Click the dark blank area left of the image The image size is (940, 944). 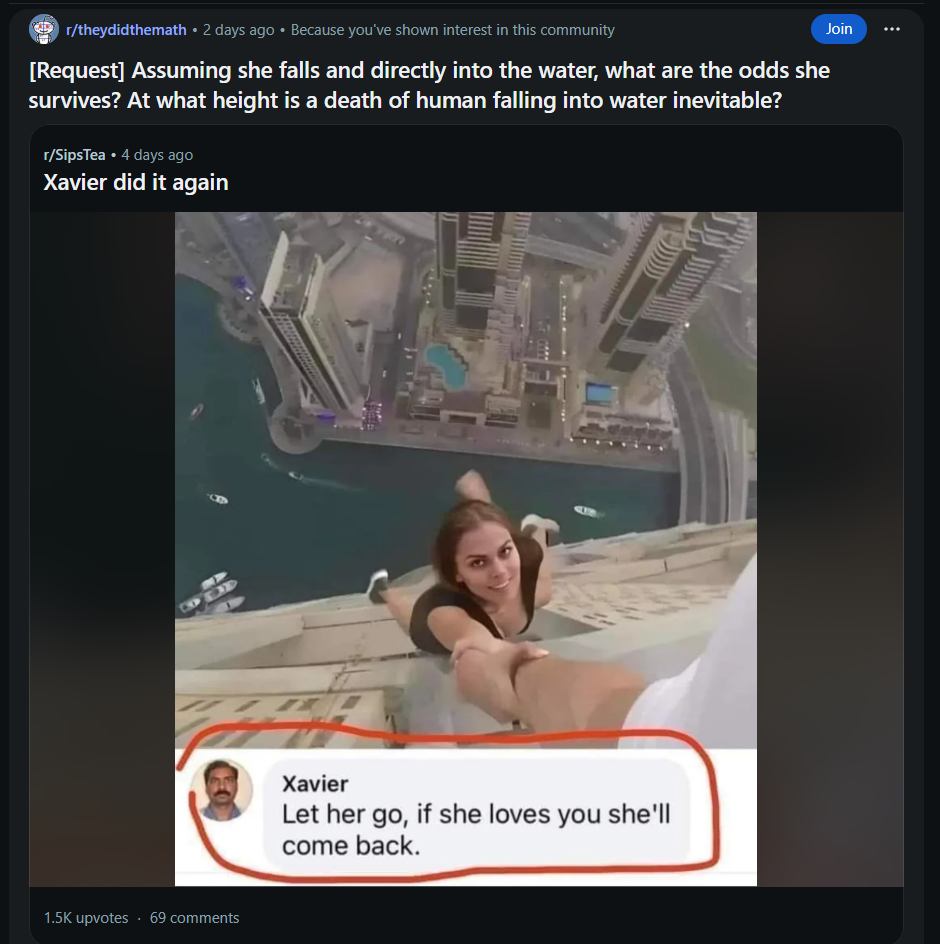[x=100, y=550]
